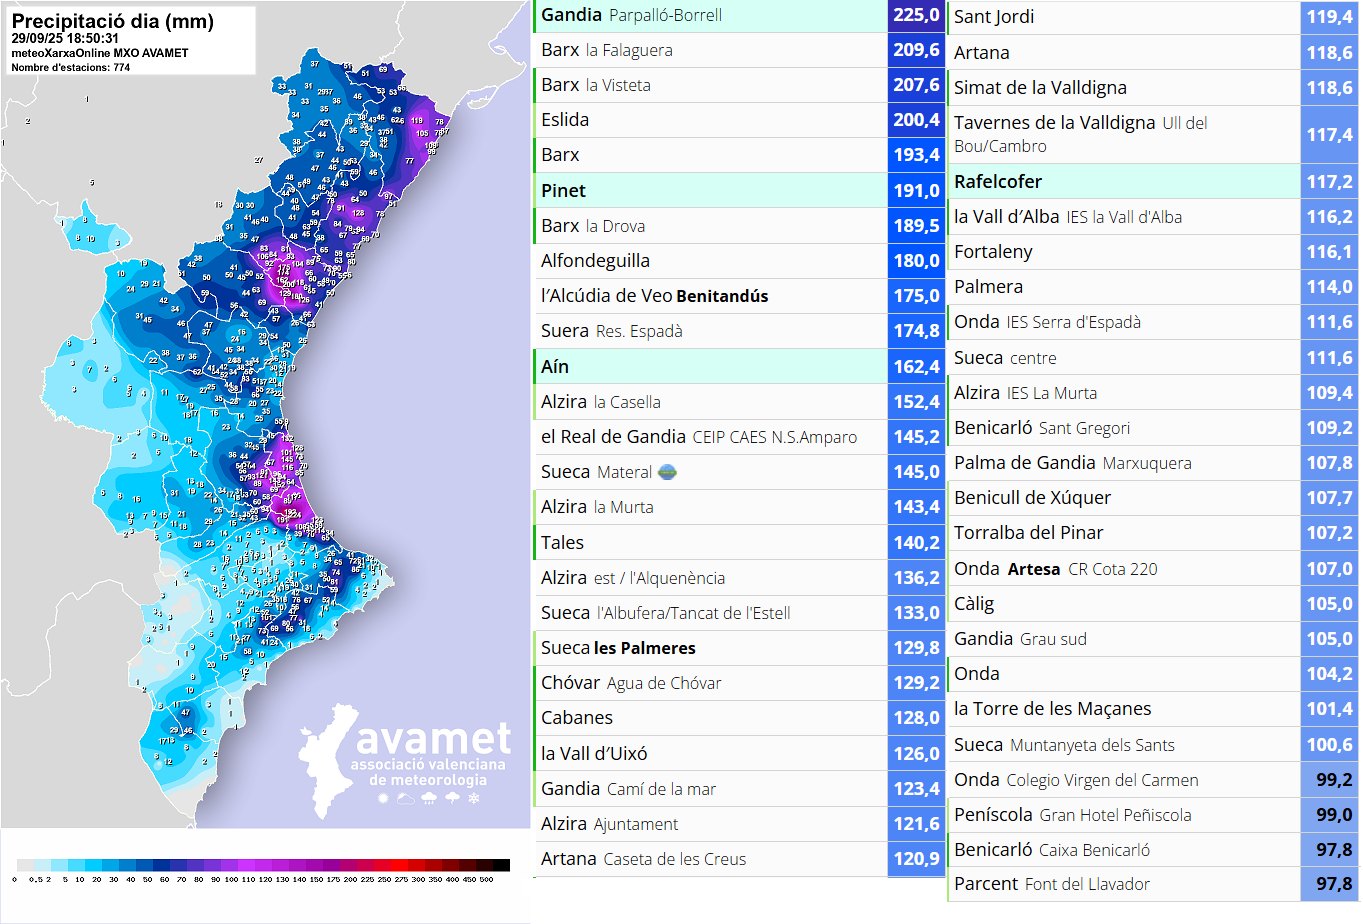1363x924 pixels.
Task: Select Parcent Font del Llavador station
Action: pos(1152,885)
